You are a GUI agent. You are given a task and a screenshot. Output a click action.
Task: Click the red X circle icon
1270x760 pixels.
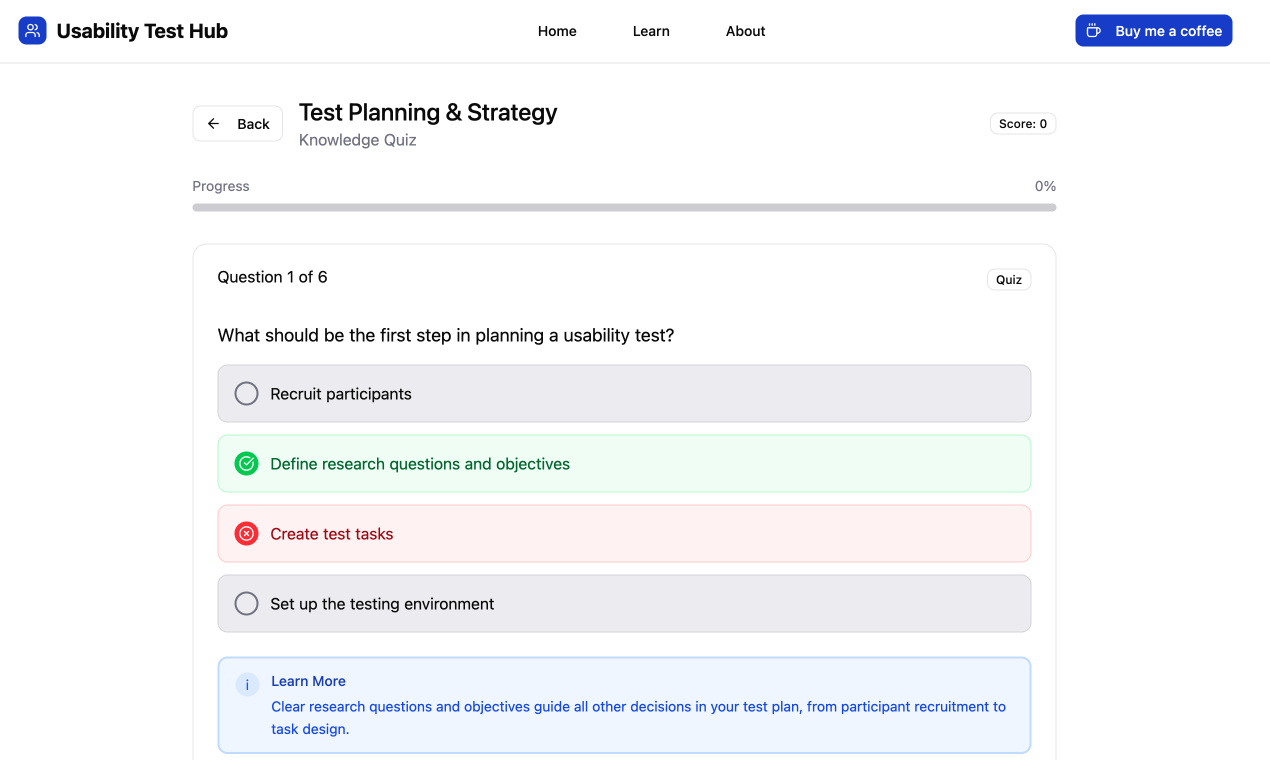pos(246,534)
